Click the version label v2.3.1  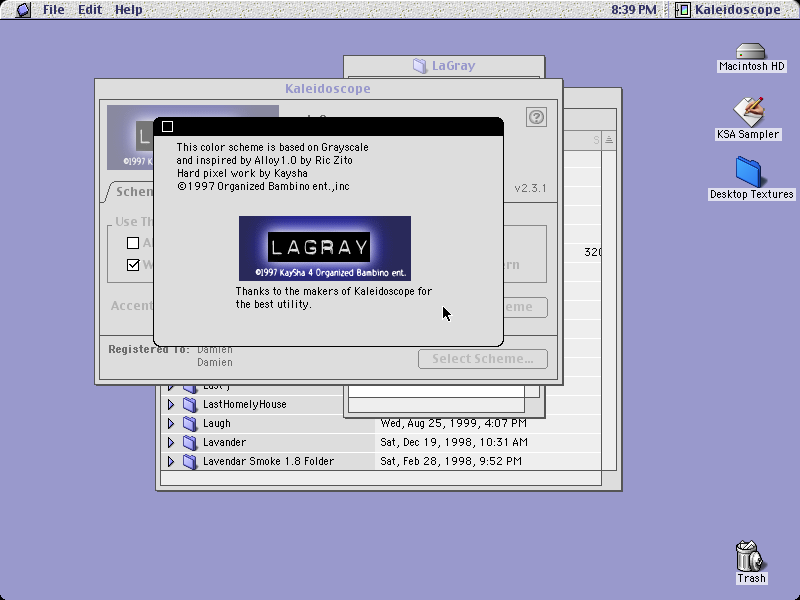530,188
